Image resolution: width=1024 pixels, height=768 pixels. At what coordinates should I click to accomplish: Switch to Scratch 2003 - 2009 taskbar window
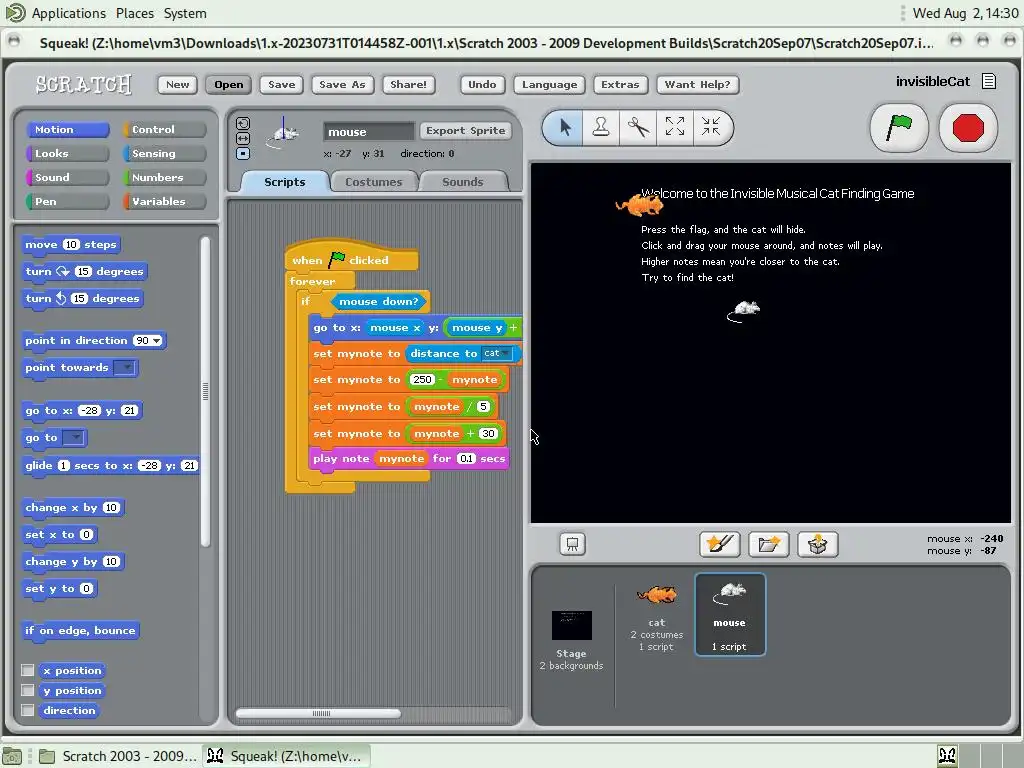point(117,756)
